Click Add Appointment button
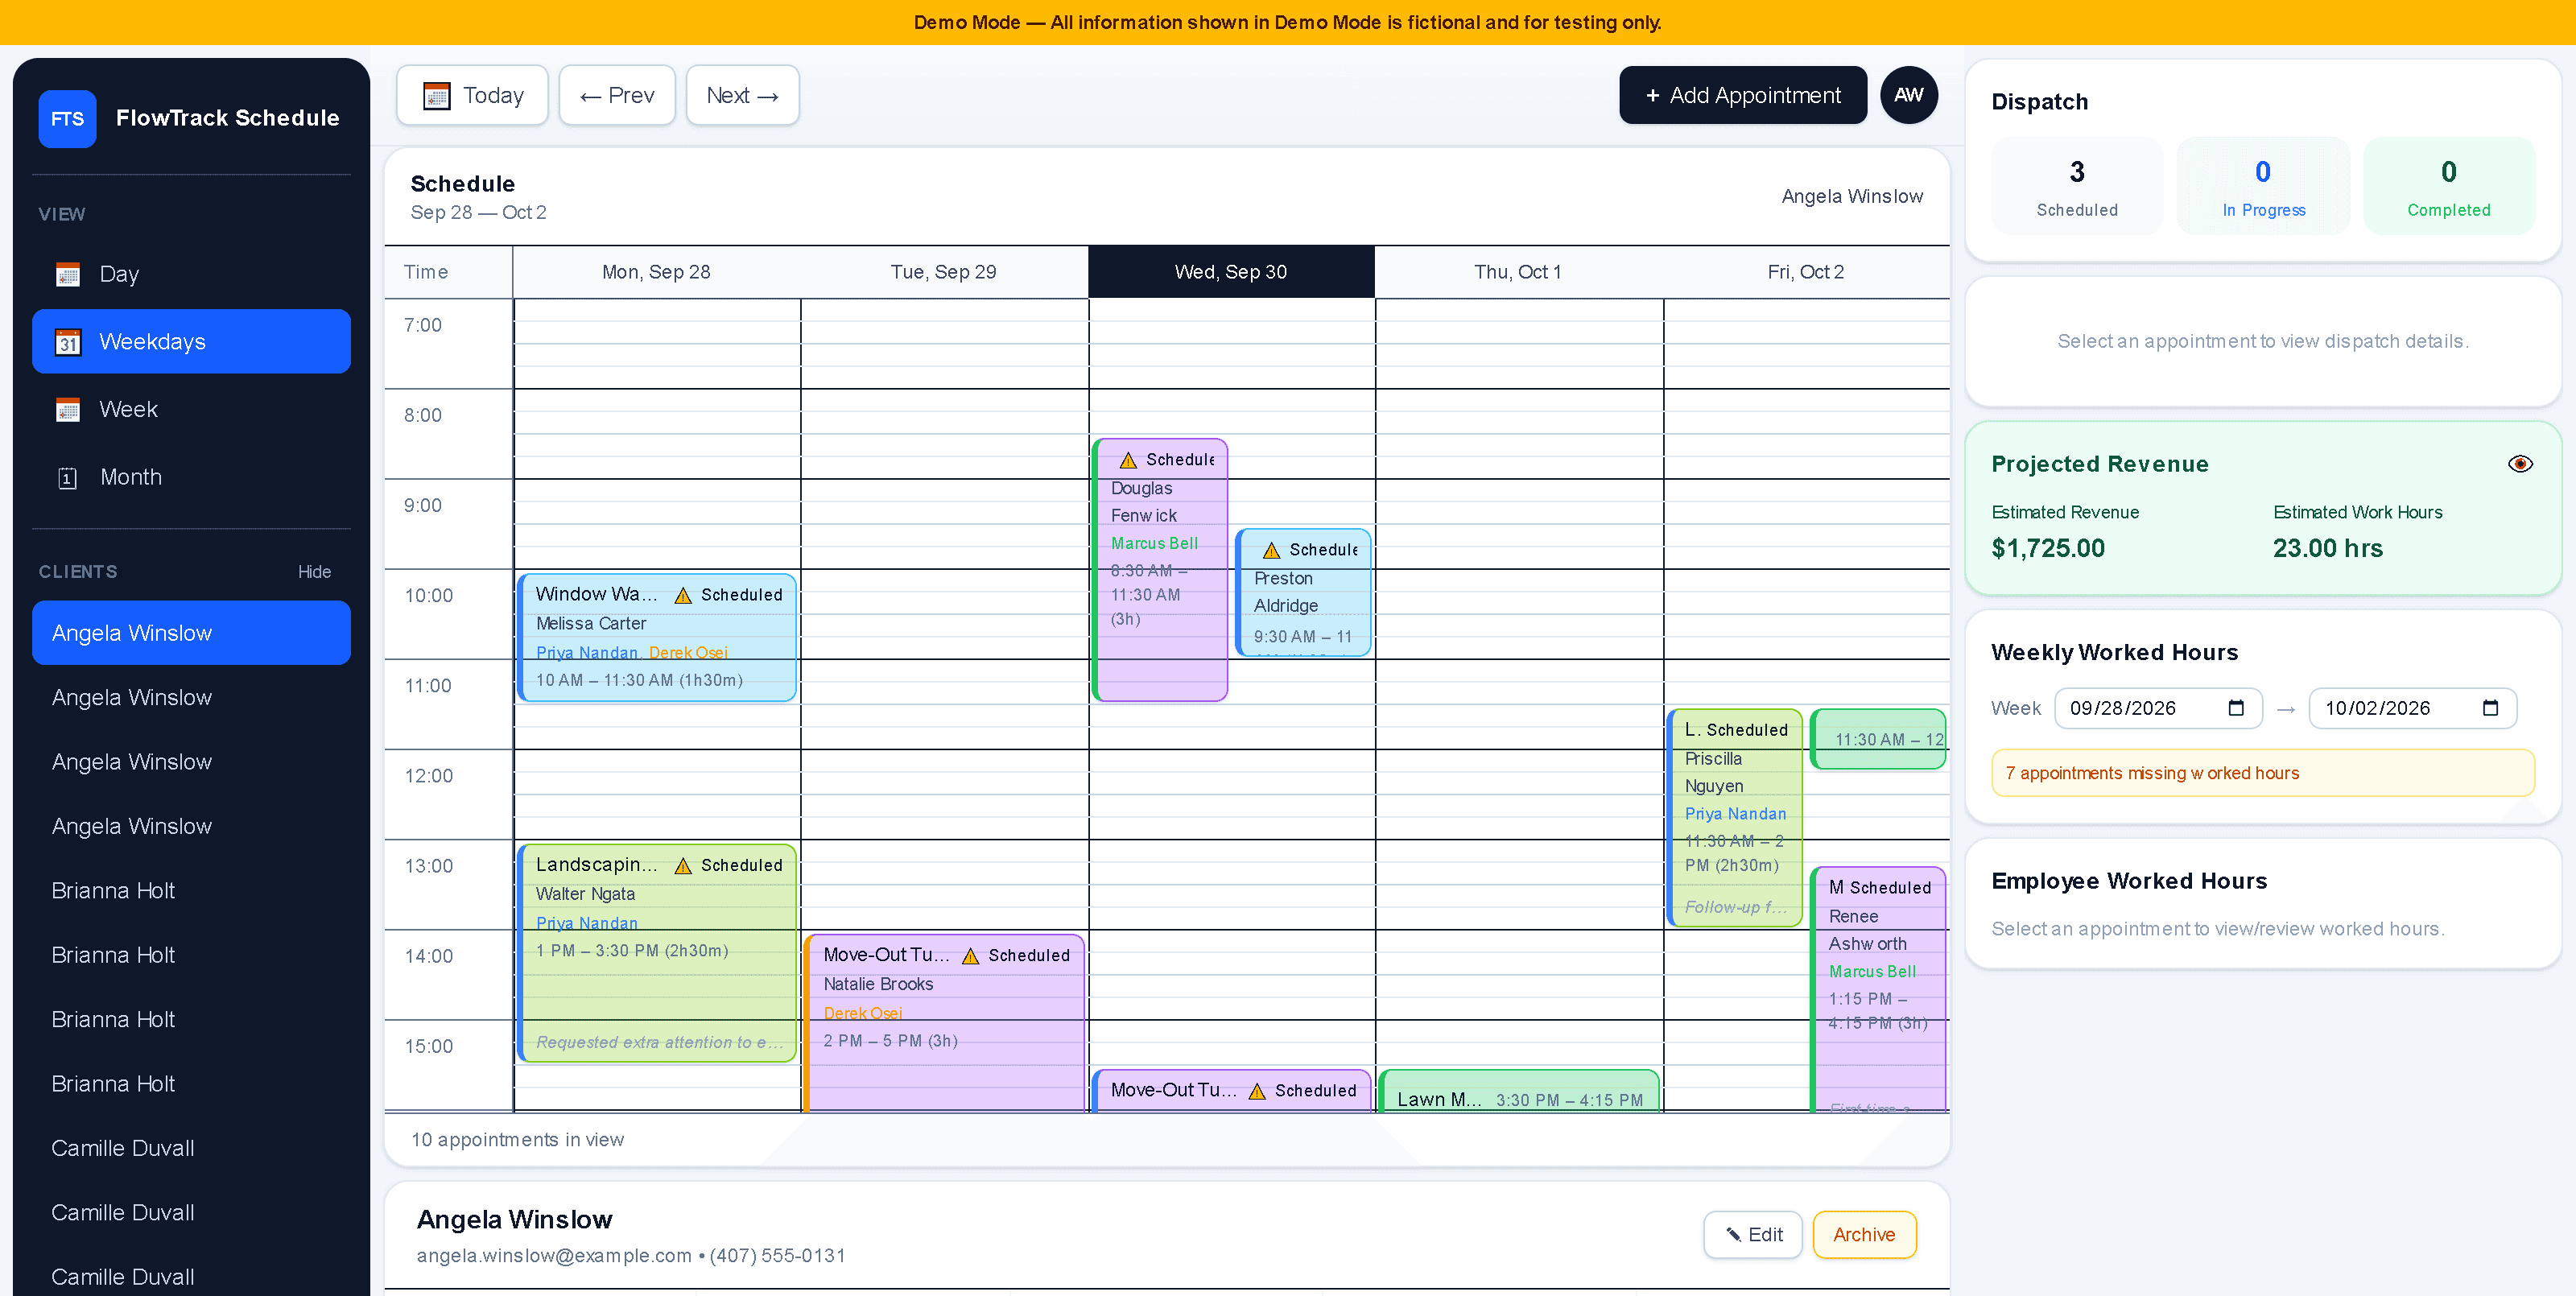This screenshot has height=1296, width=2576. 1743,96
